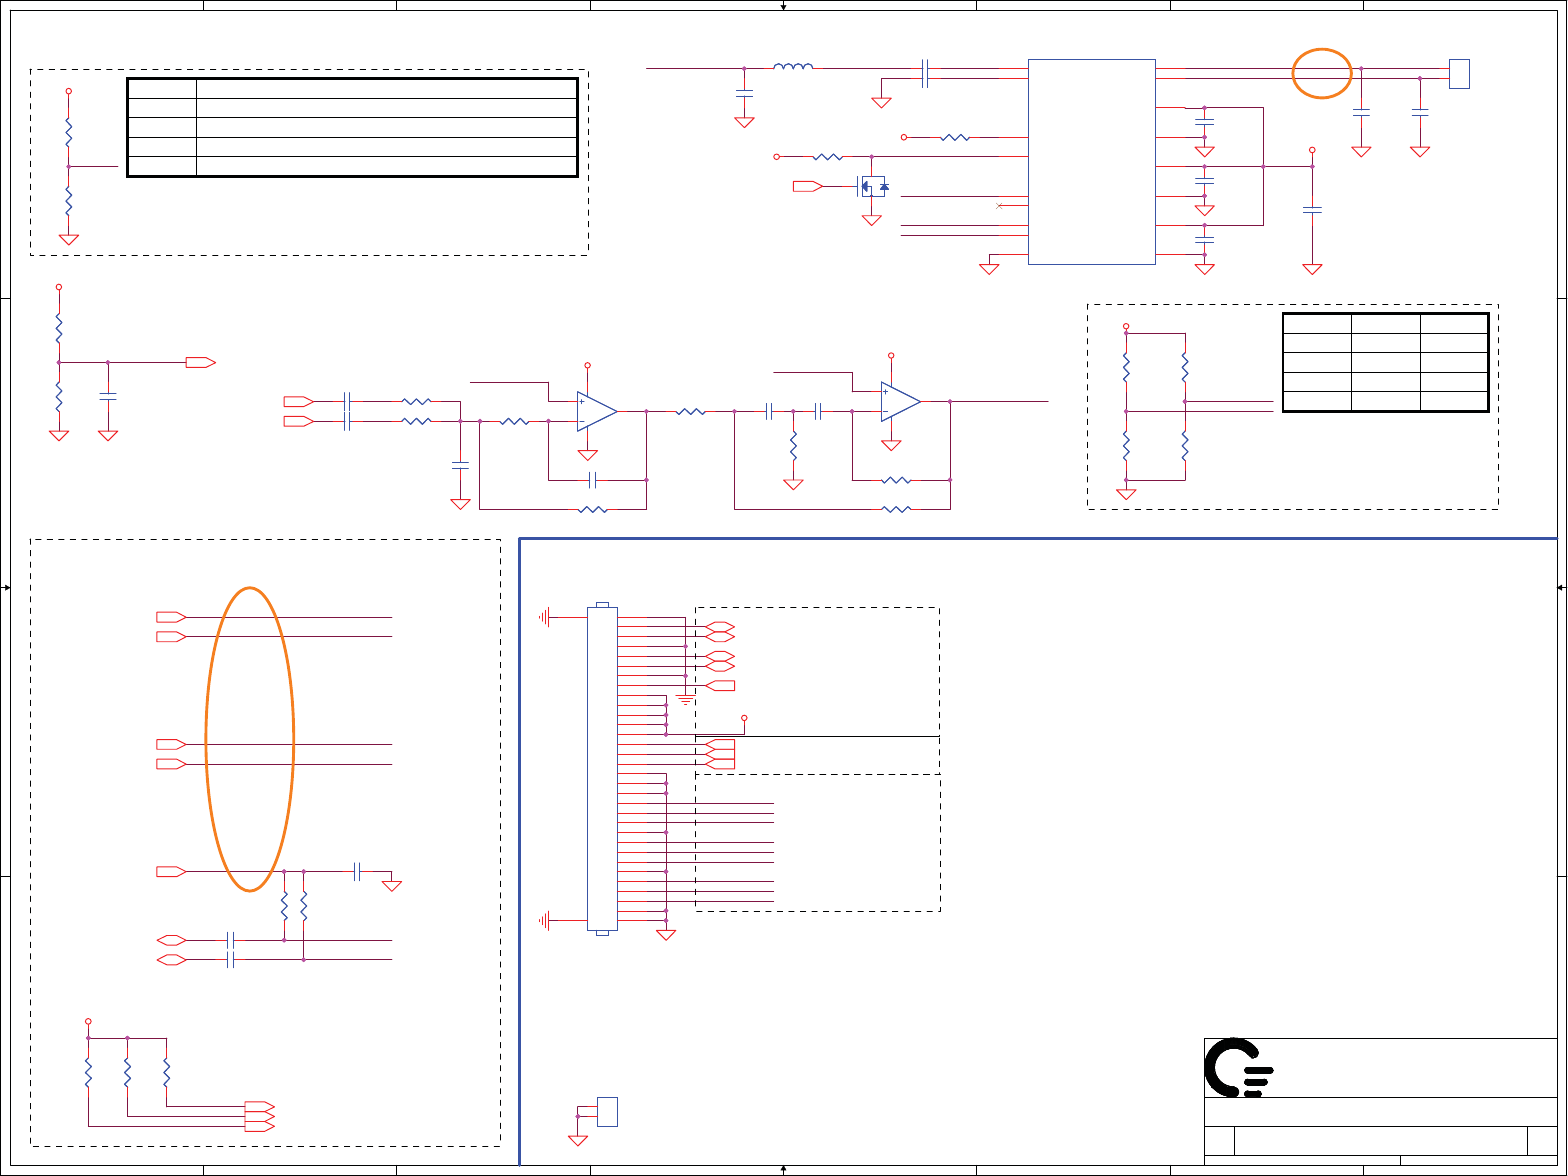The height and width of the screenshot is (1176, 1568).
Task: Click the no-connect X marker on IC pin
Action: pos(1000,205)
